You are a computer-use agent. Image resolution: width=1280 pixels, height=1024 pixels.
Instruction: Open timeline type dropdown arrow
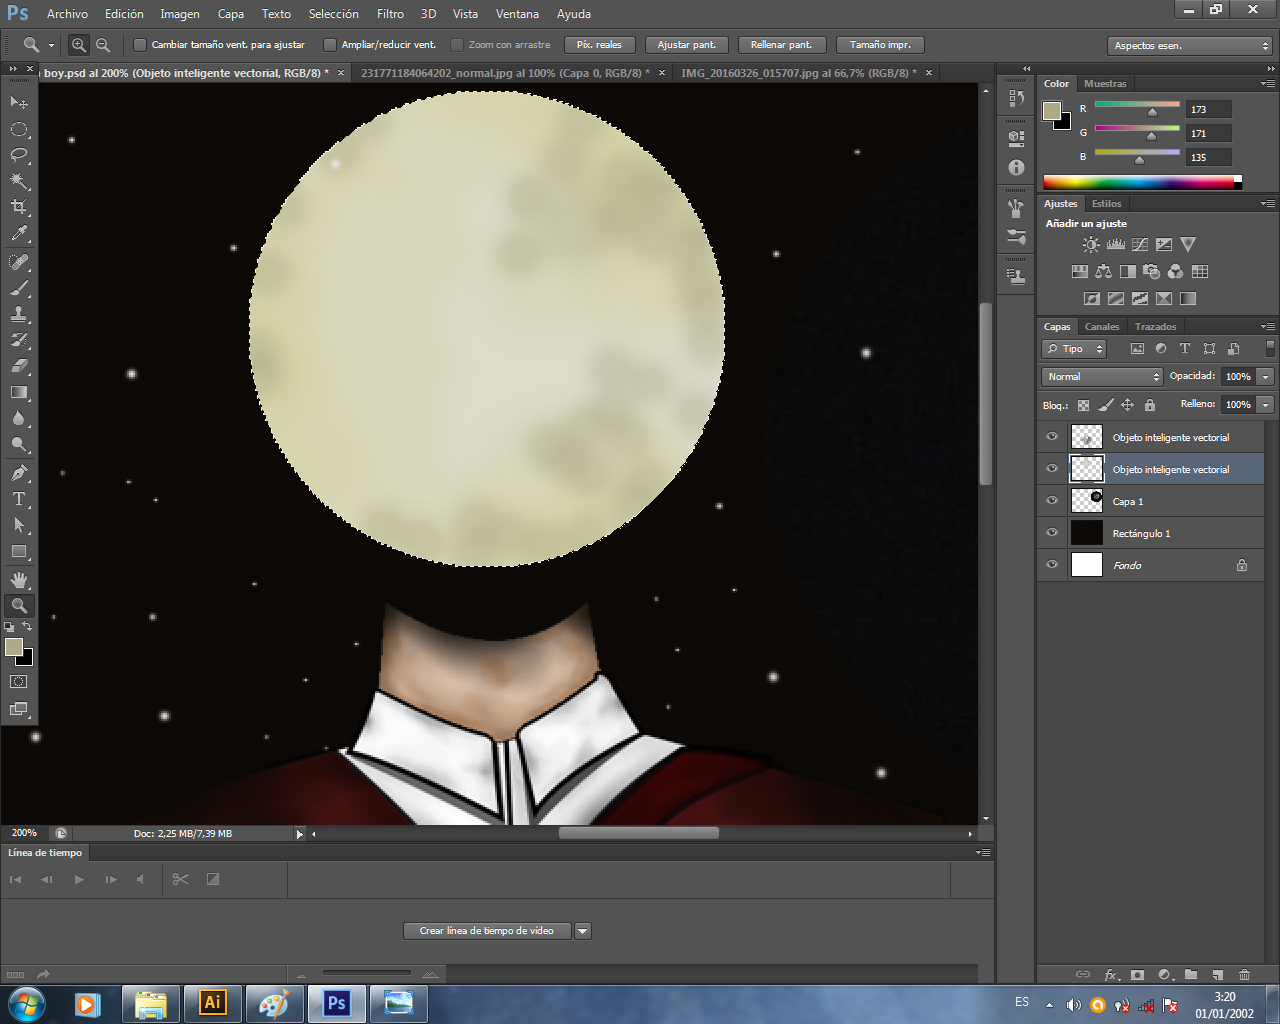(583, 931)
